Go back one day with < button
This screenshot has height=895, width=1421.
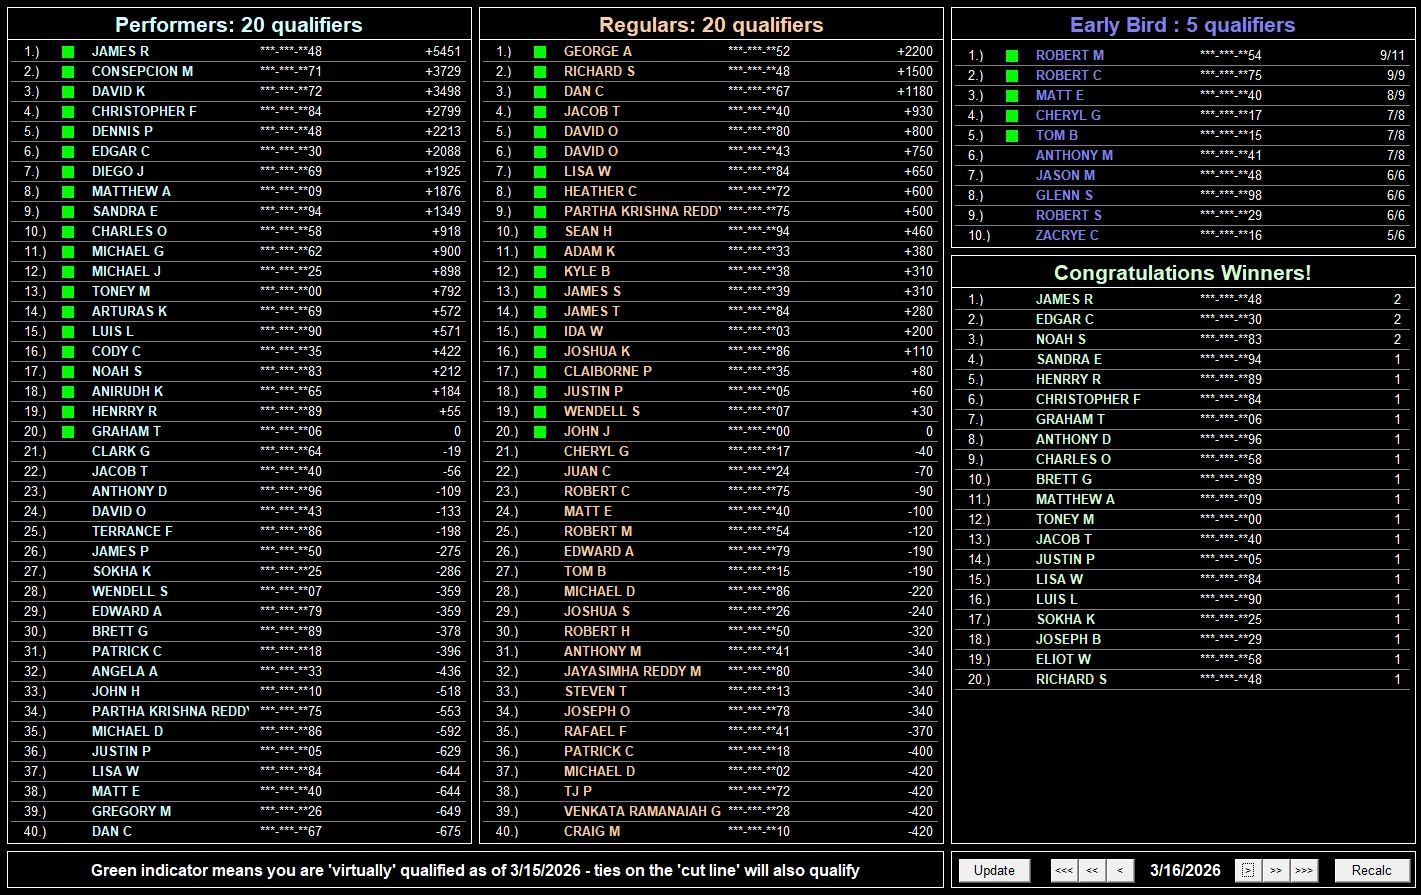[x=1120, y=870]
